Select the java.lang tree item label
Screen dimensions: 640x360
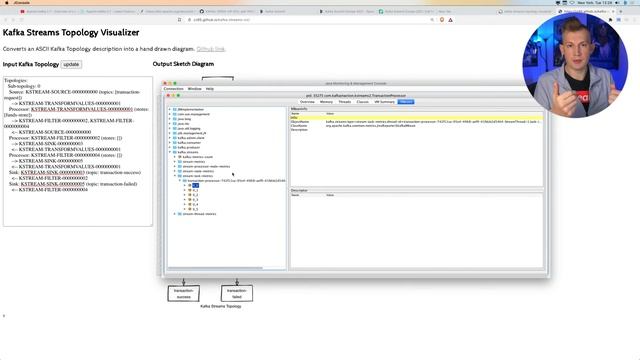click(x=184, y=119)
